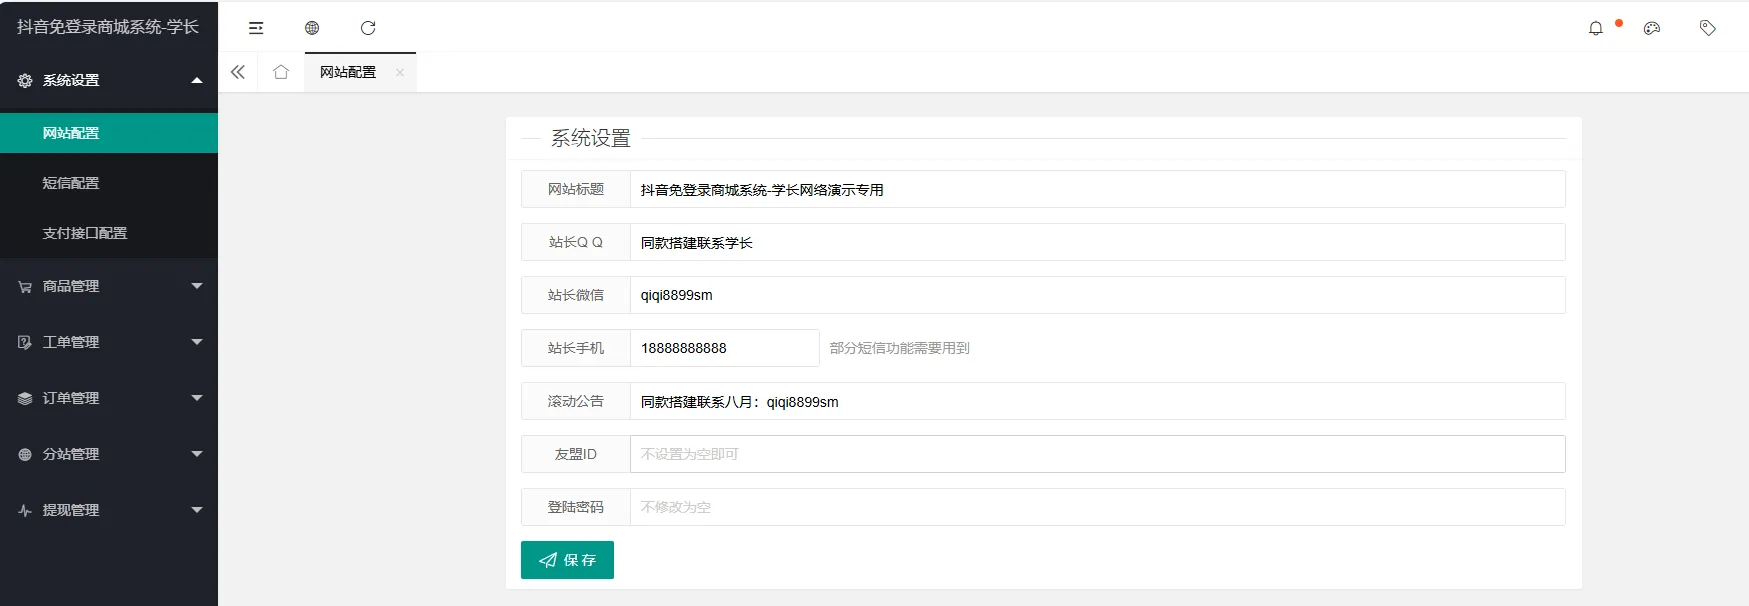The width and height of the screenshot is (1749, 606).
Task: Expand 分站管理 dropdown arrow
Action: click(x=197, y=454)
